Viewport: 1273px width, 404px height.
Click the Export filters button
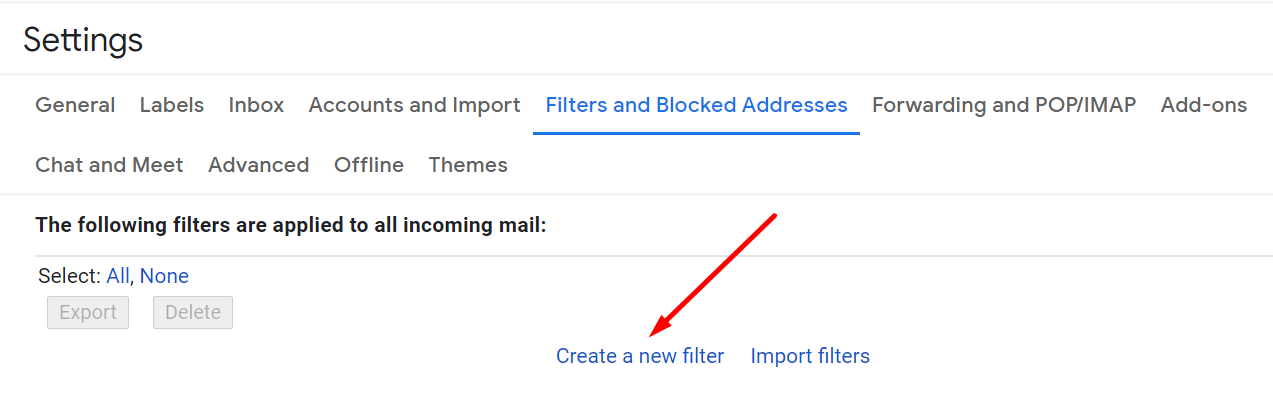coord(88,312)
